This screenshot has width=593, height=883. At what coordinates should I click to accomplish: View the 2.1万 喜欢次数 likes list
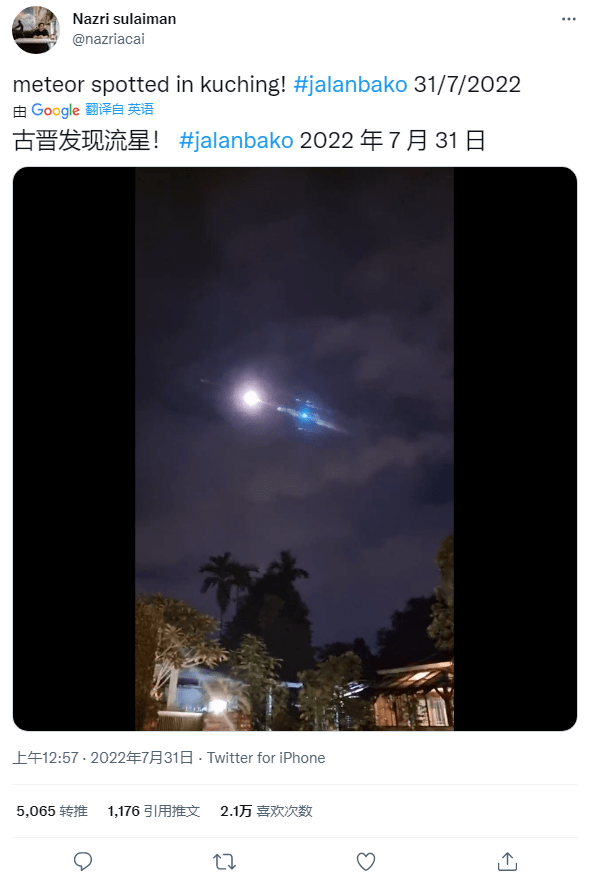266,811
